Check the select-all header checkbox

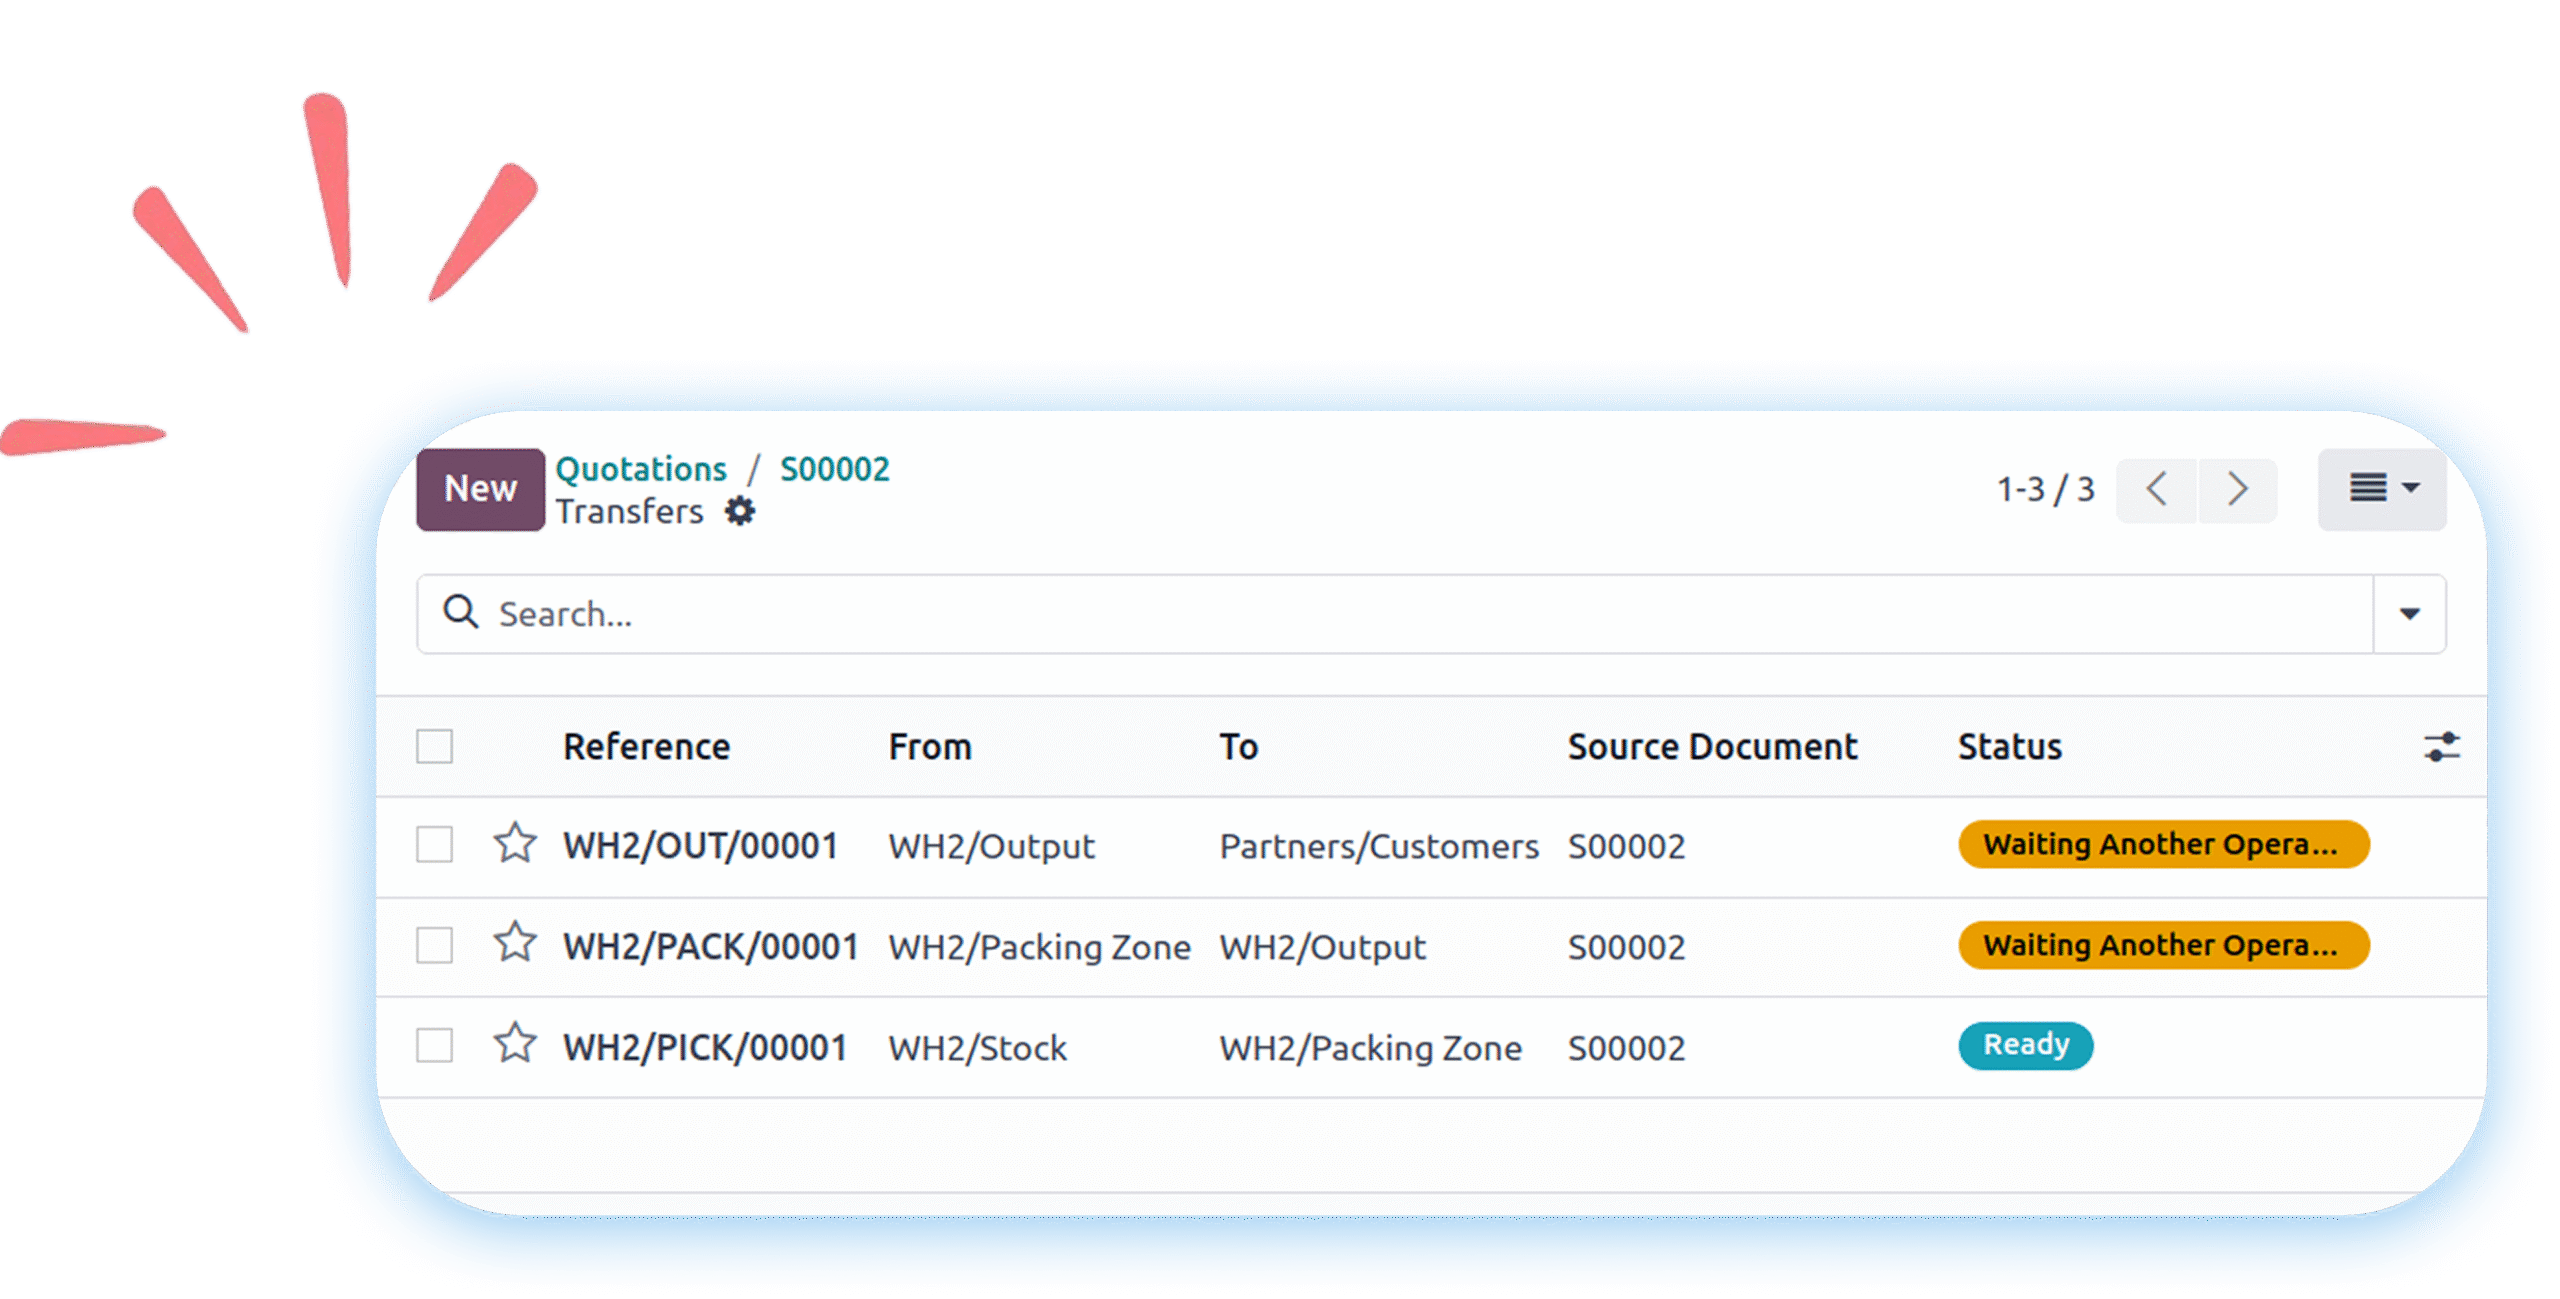click(434, 746)
